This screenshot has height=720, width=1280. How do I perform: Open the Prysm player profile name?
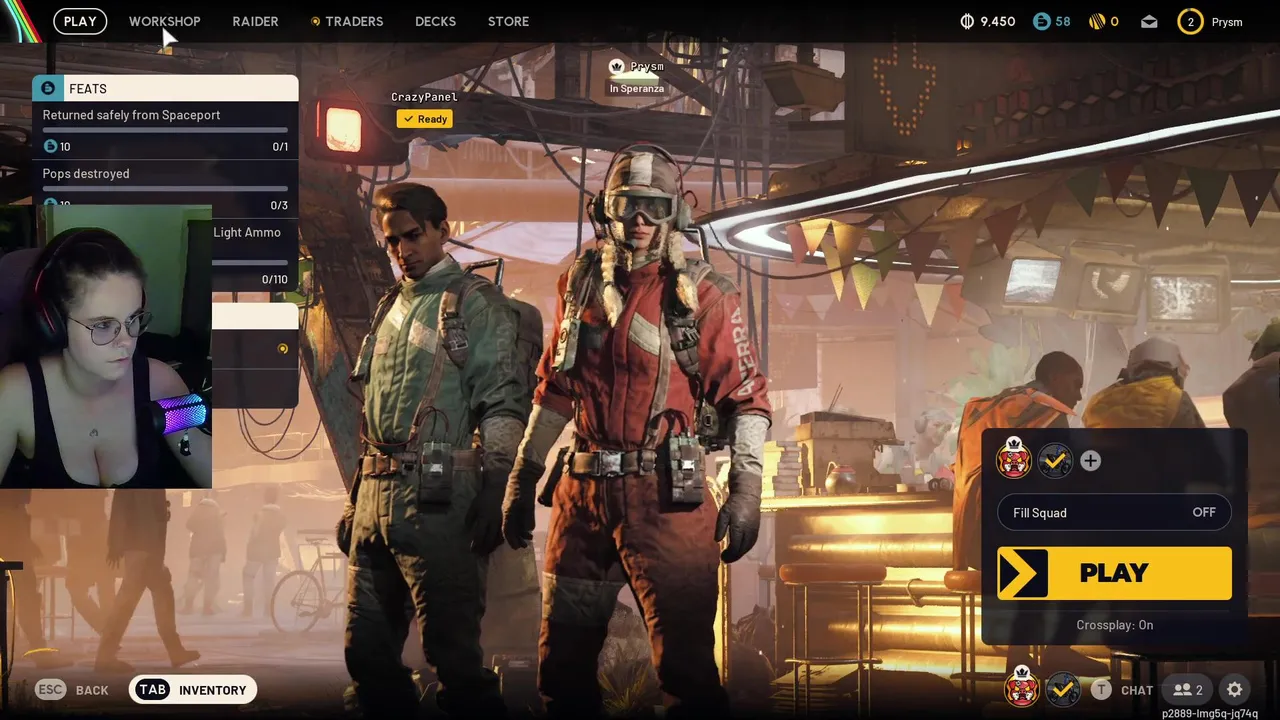(1227, 21)
